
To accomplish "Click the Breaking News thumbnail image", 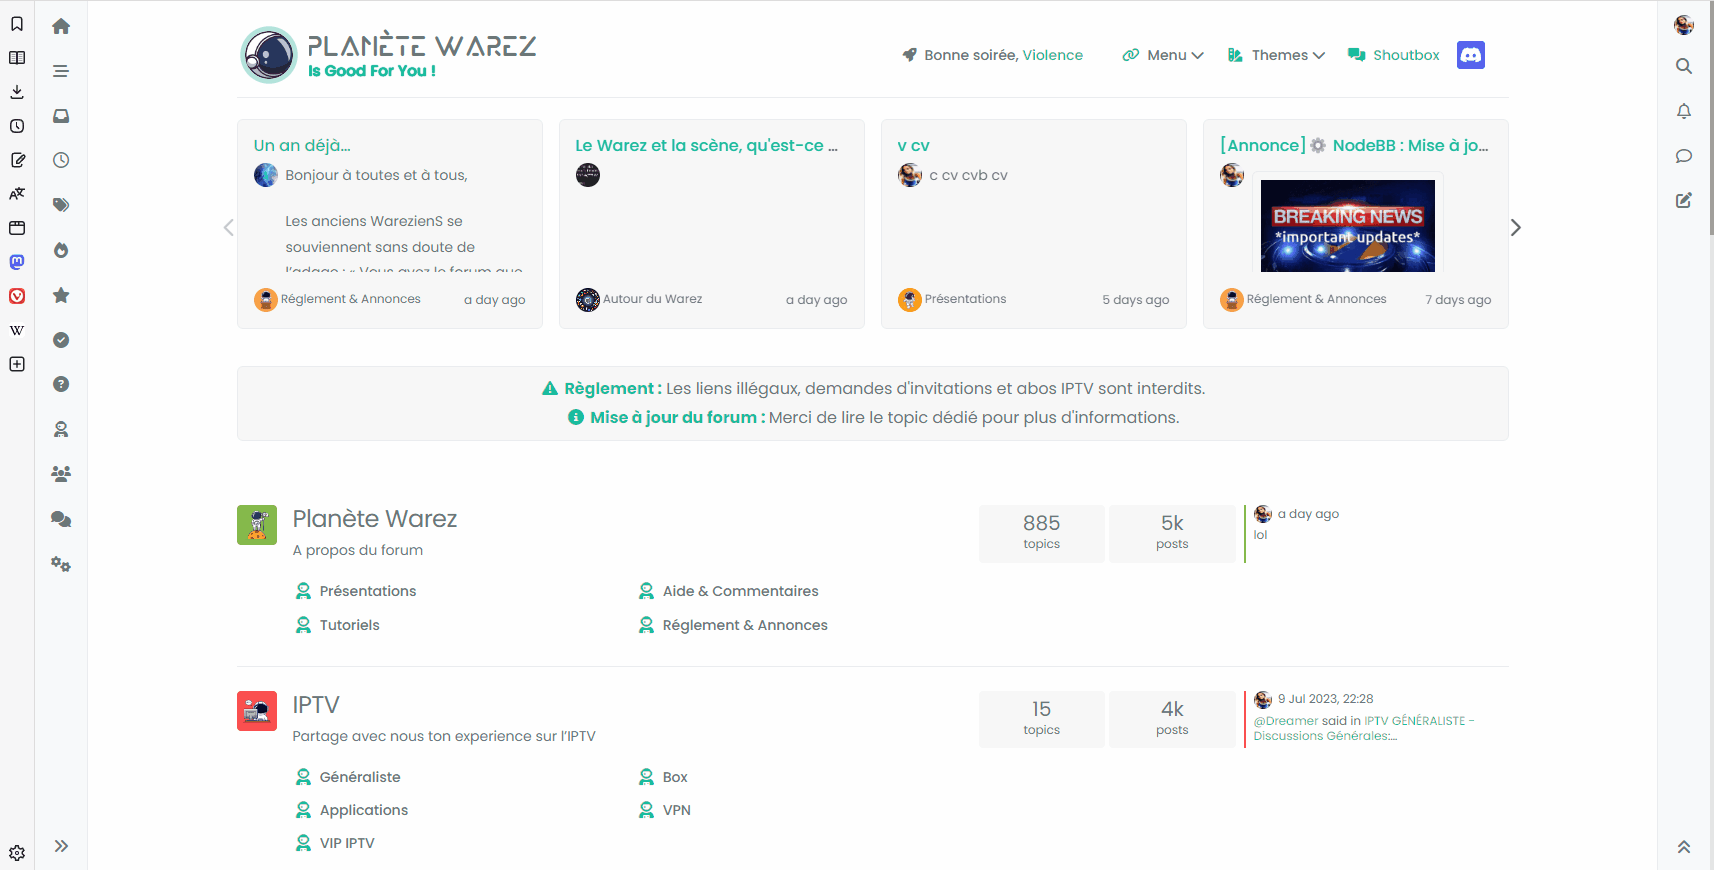I will pos(1347,226).
